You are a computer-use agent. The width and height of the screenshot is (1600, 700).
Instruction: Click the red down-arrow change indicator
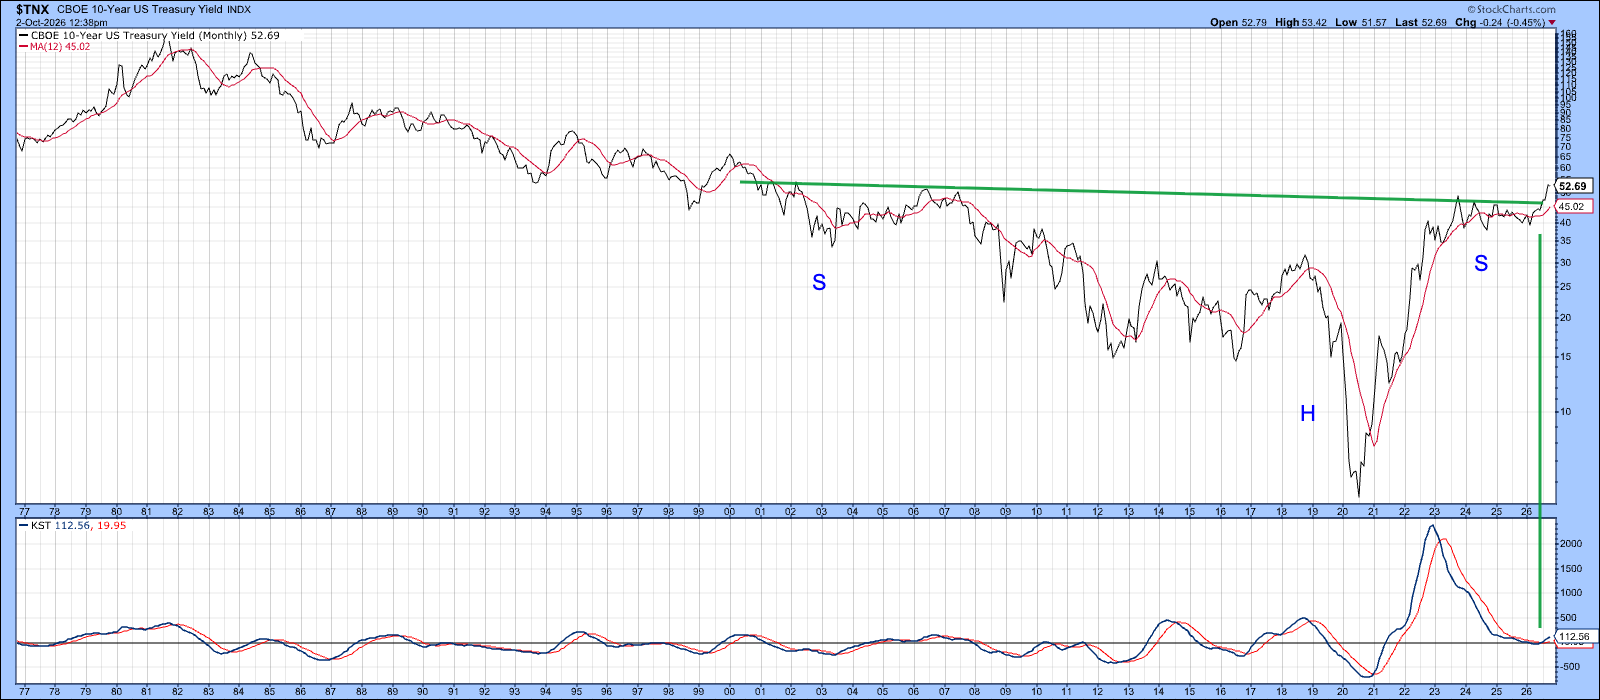tap(1553, 22)
